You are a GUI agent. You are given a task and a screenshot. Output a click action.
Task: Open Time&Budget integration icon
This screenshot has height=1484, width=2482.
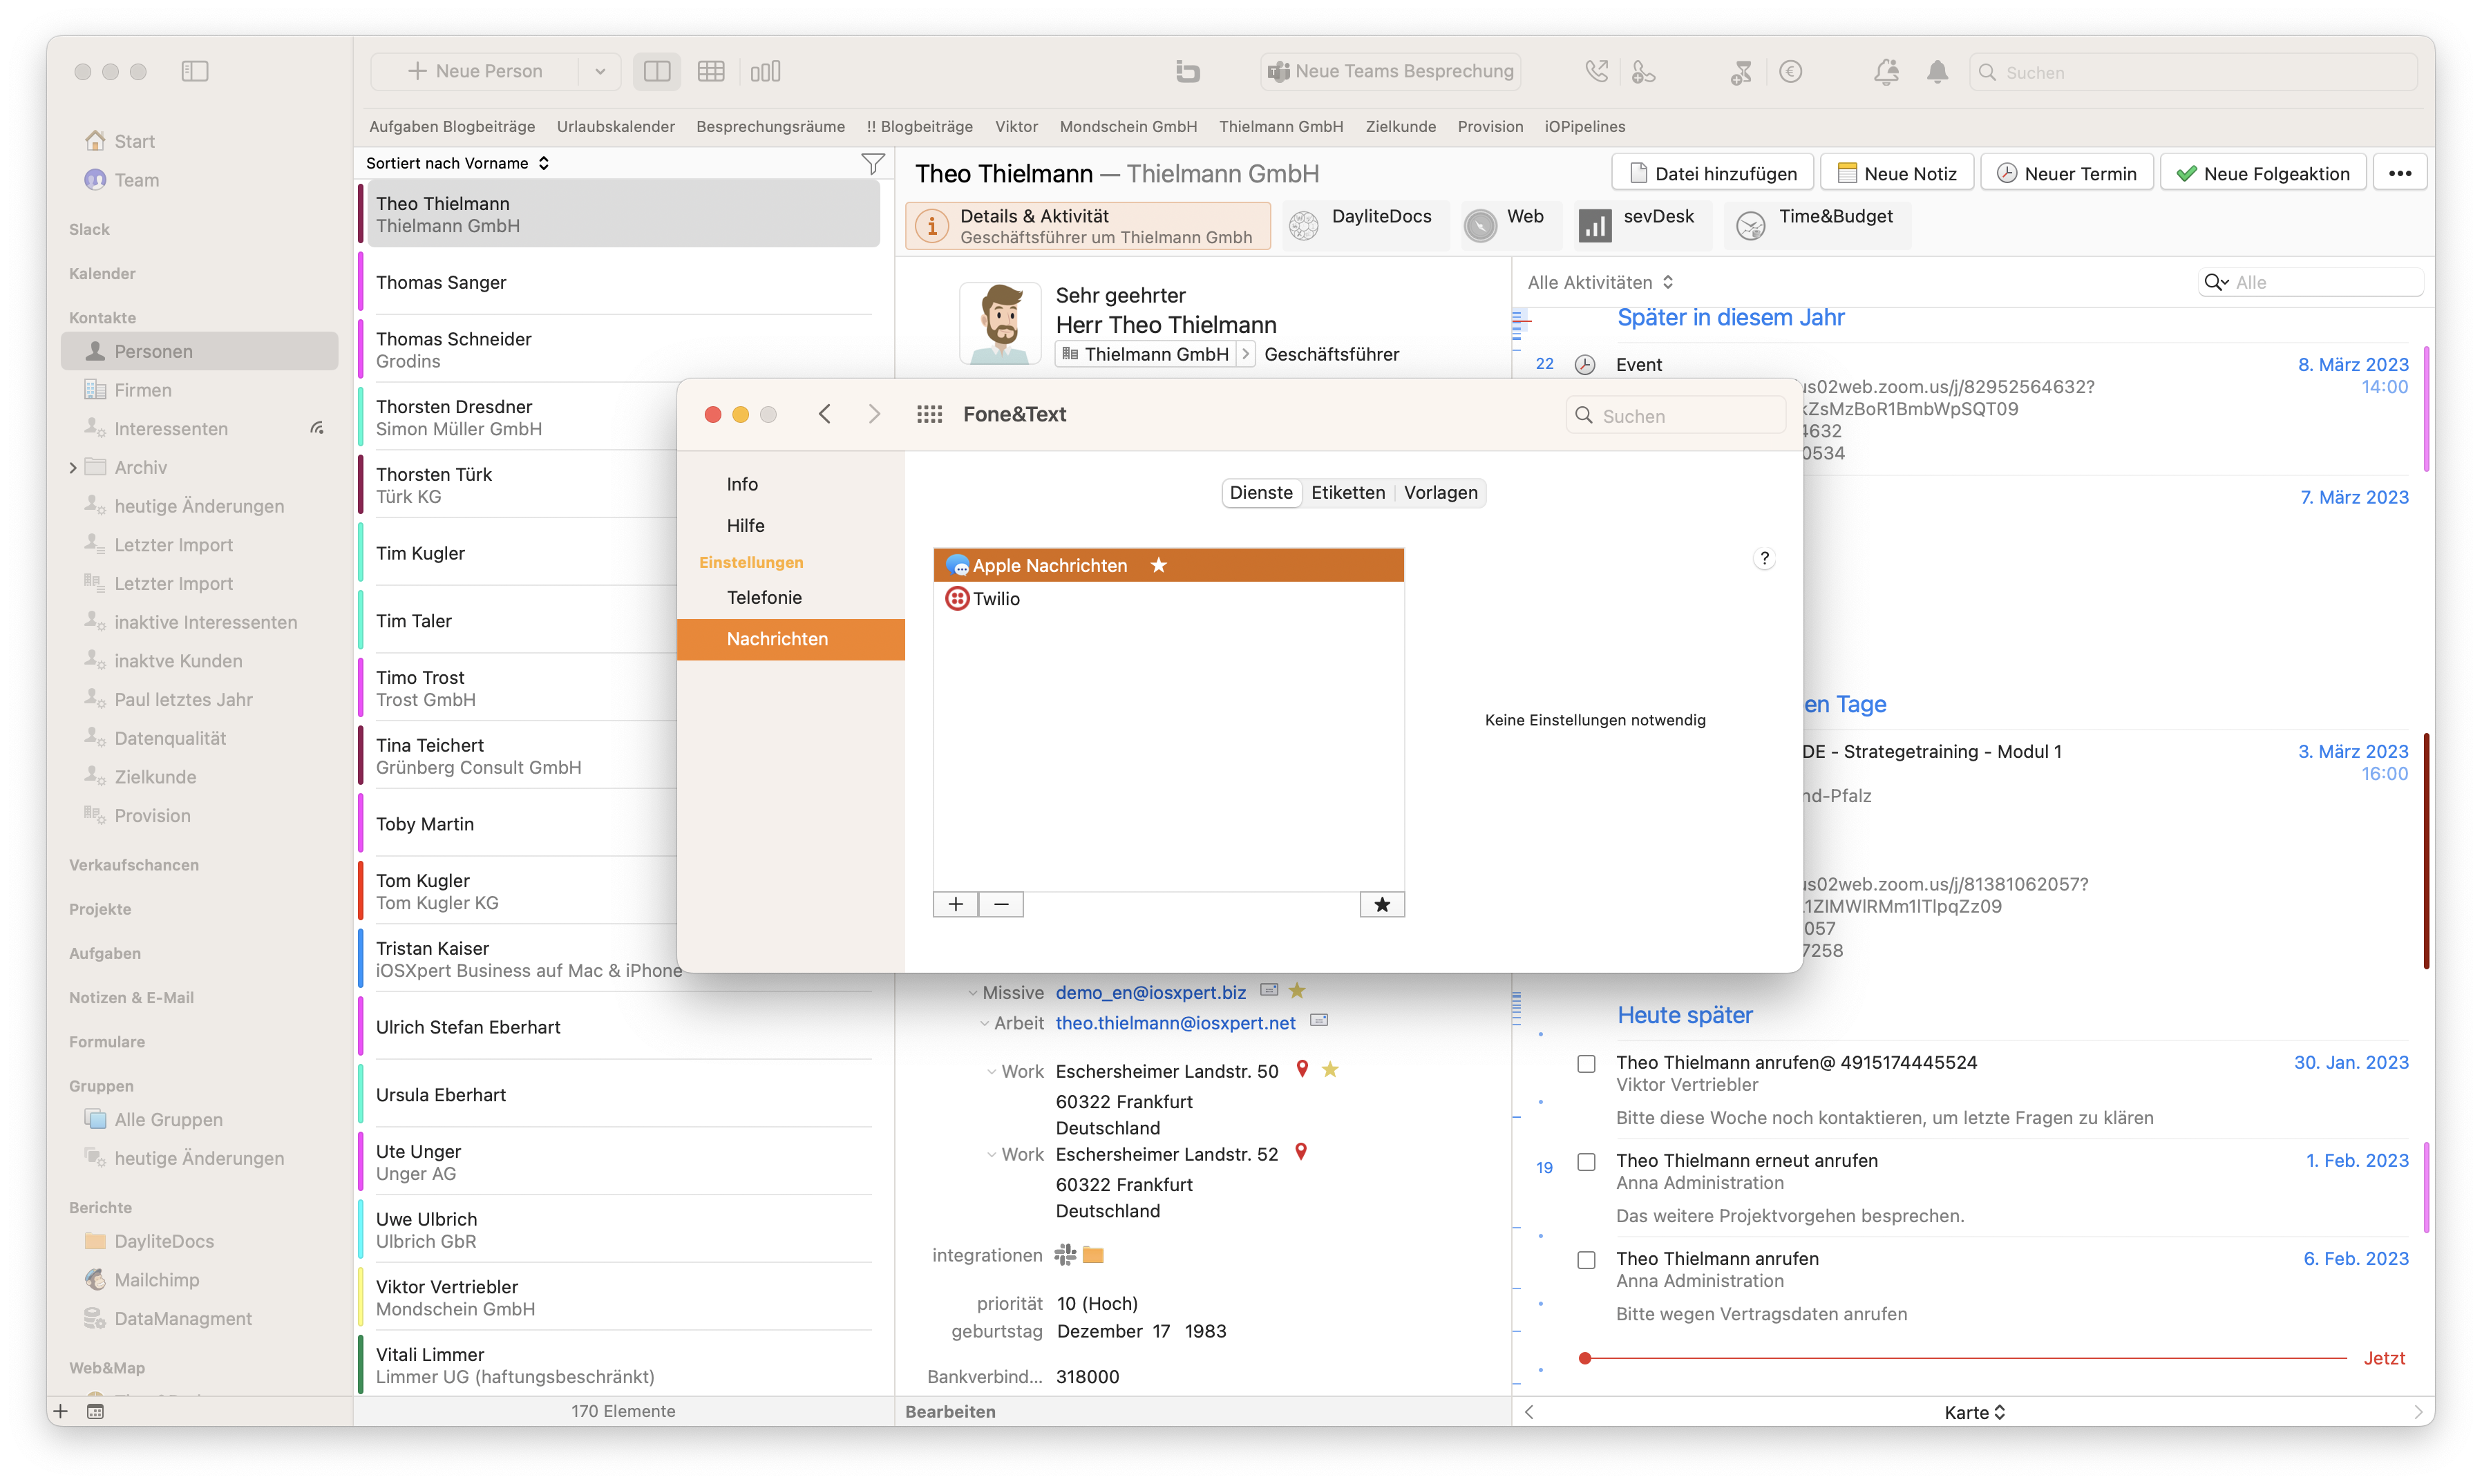1750,225
